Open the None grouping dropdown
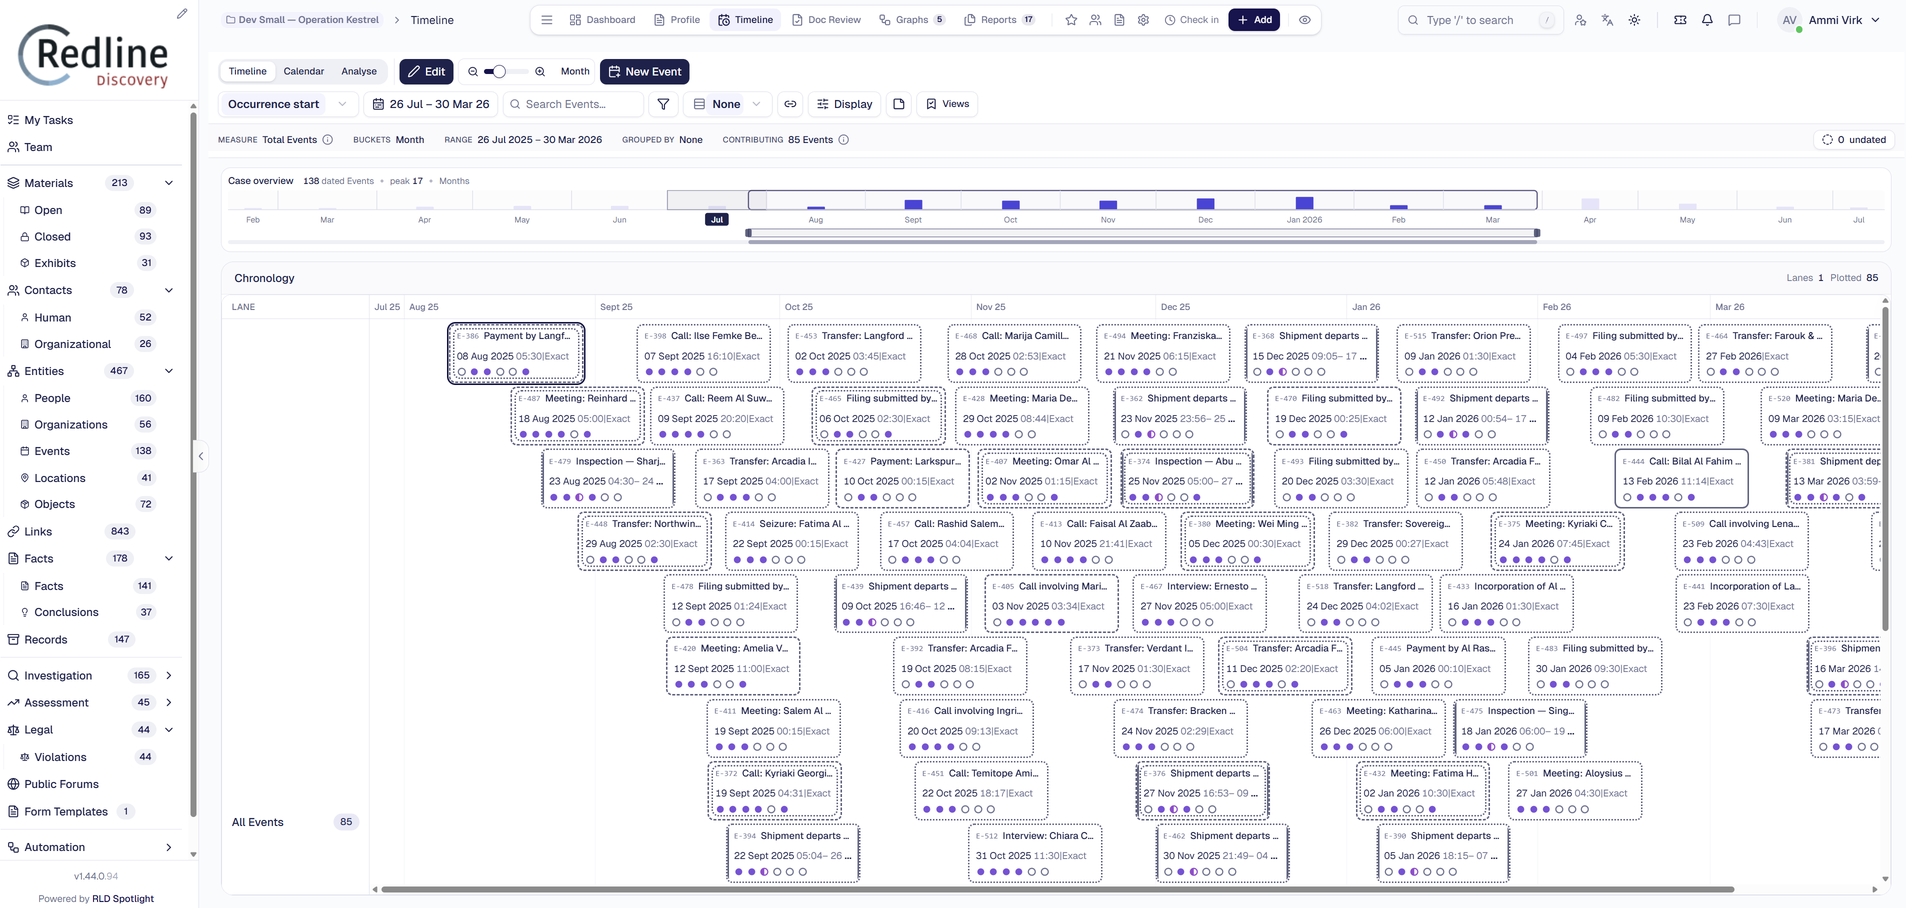The height and width of the screenshot is (908, 1906). (727, 104)
